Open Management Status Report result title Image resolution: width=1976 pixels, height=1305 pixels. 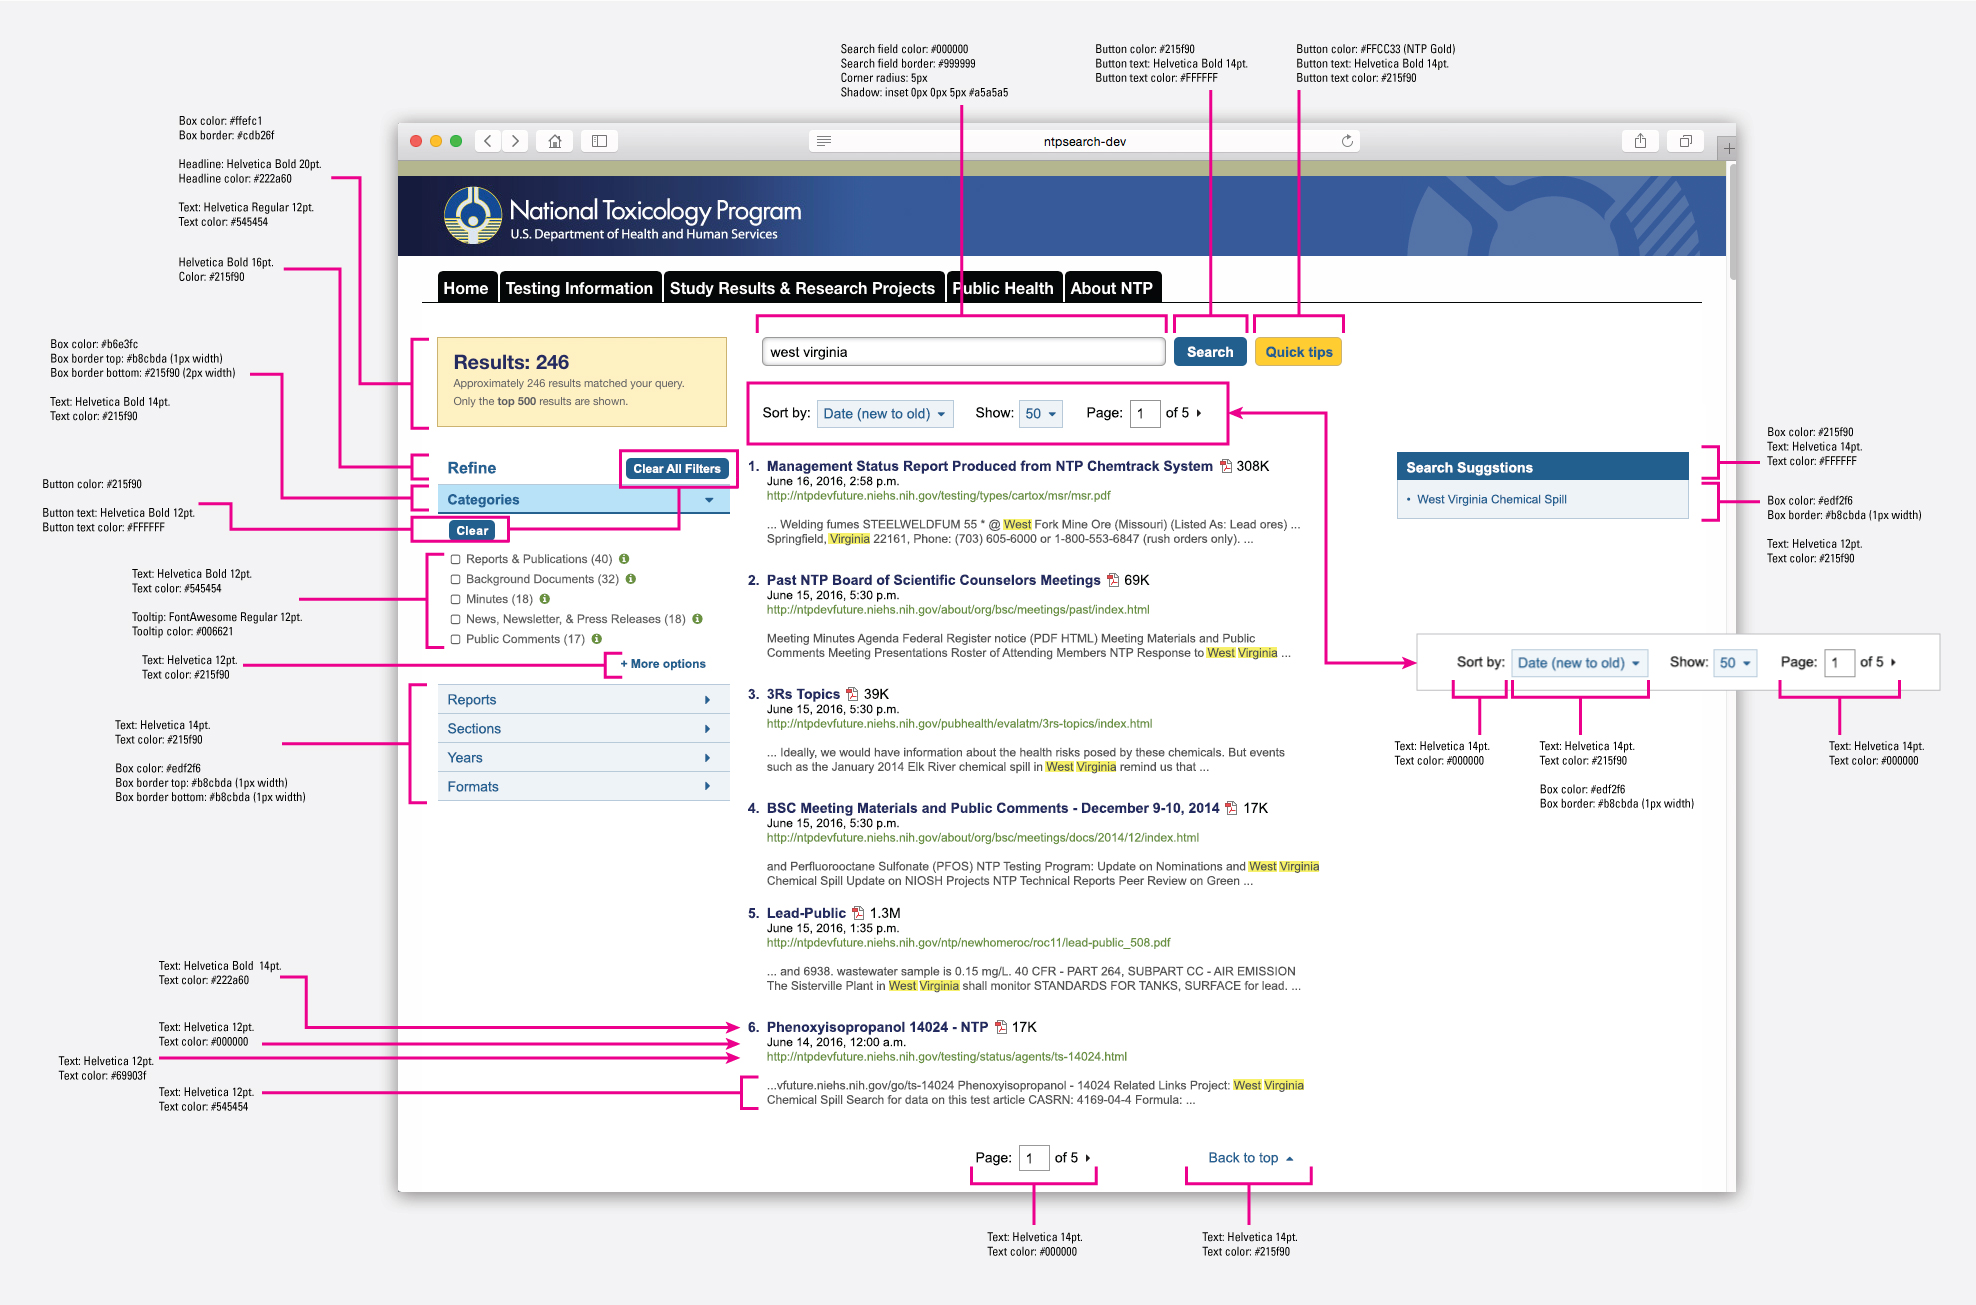point(989,466)
